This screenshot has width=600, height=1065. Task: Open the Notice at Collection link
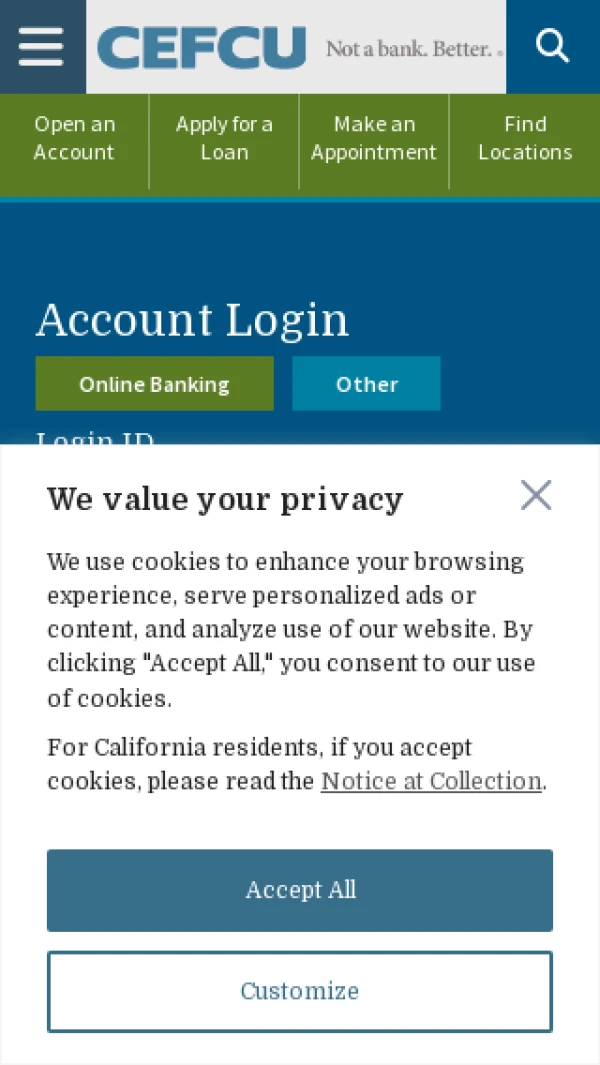point(431,781)
